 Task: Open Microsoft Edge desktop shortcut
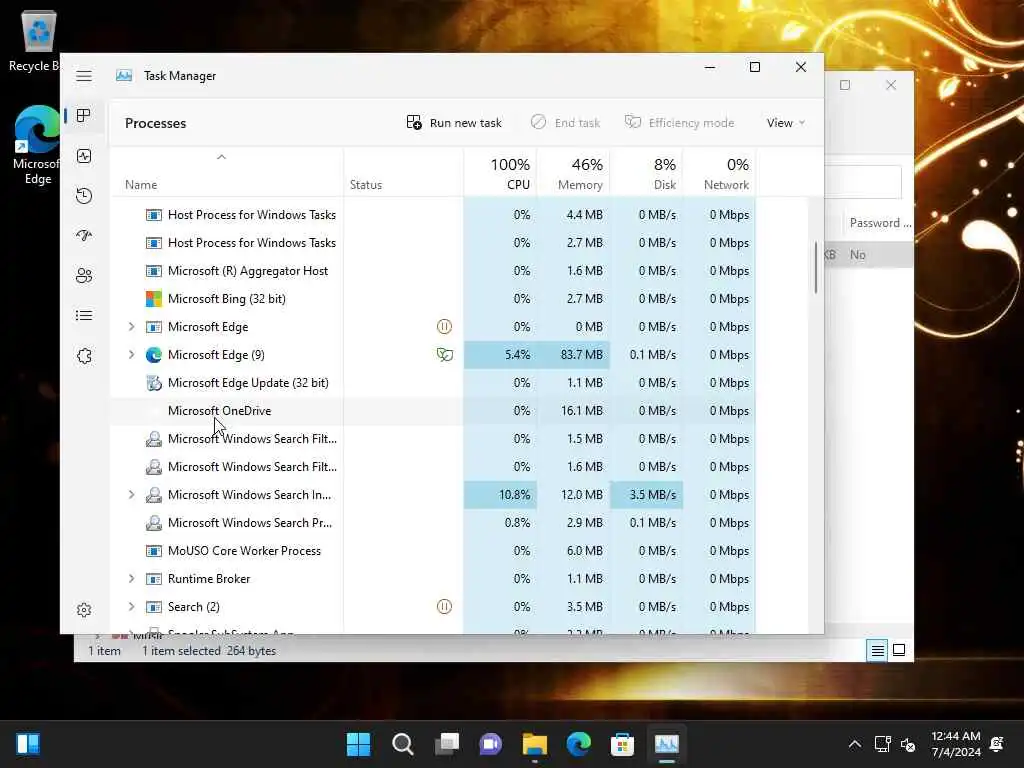37,145
